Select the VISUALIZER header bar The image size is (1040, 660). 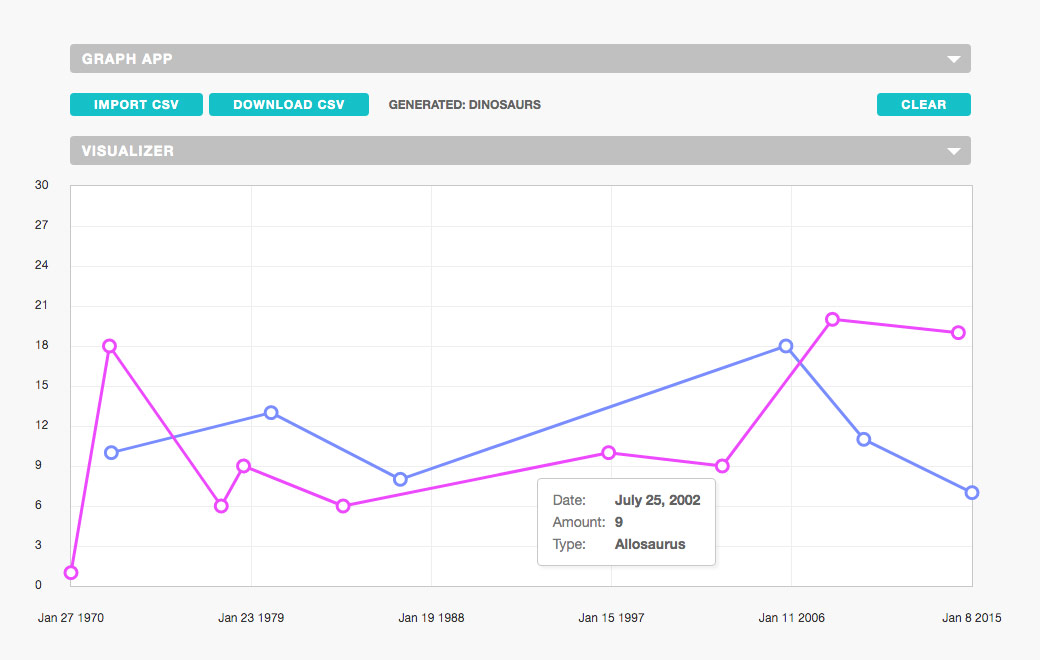520,150
